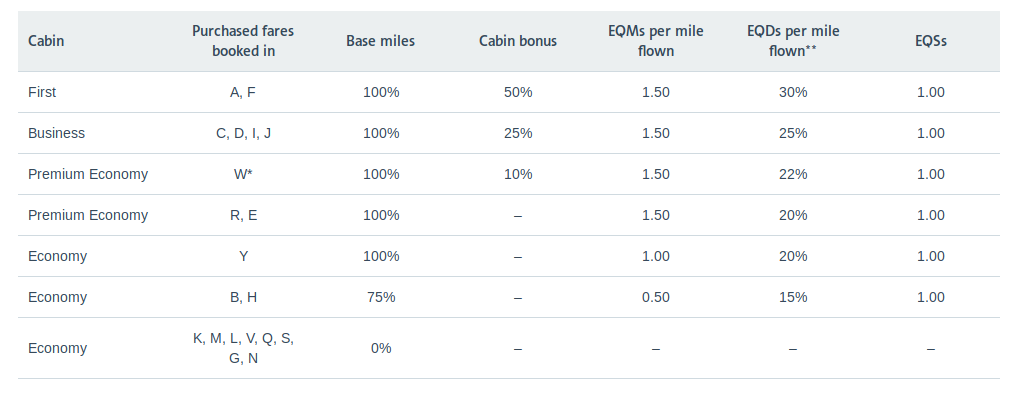Select the W* fare class cell
The image size is (1017, 397).
(x=243, y=174)
